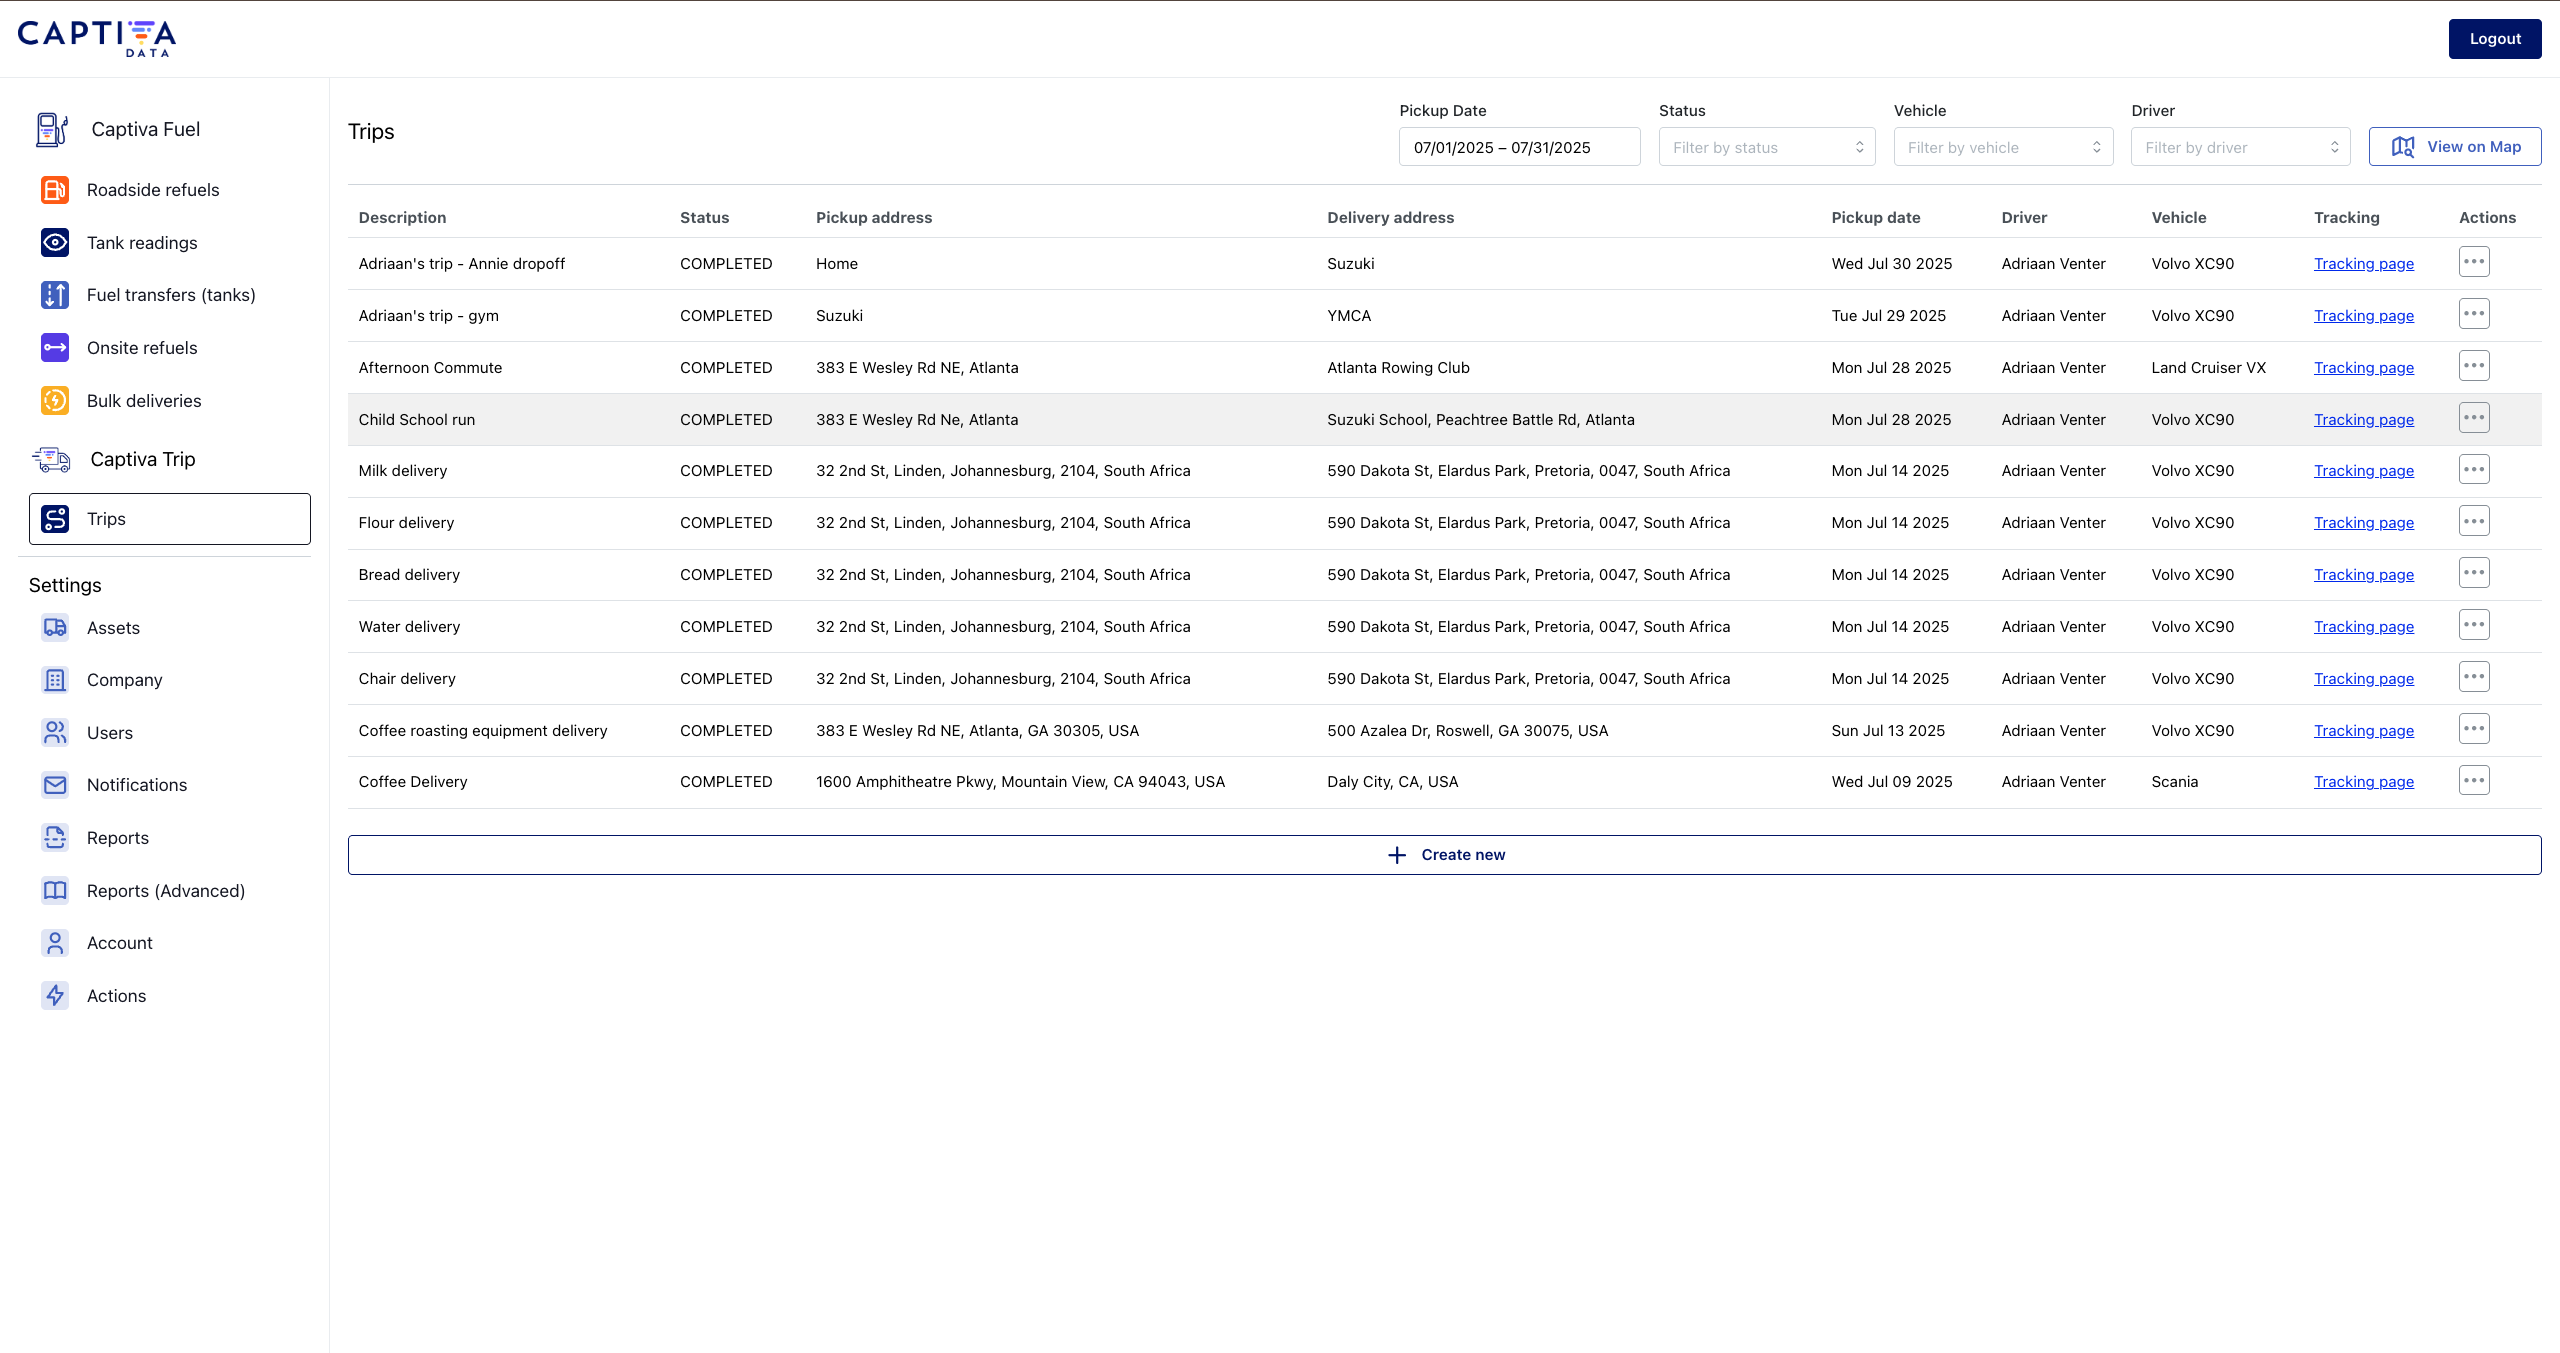2560x1353 pixels.
Task: Open Bulk deliveries via its coin icon
Action: [x=54, y=400]
